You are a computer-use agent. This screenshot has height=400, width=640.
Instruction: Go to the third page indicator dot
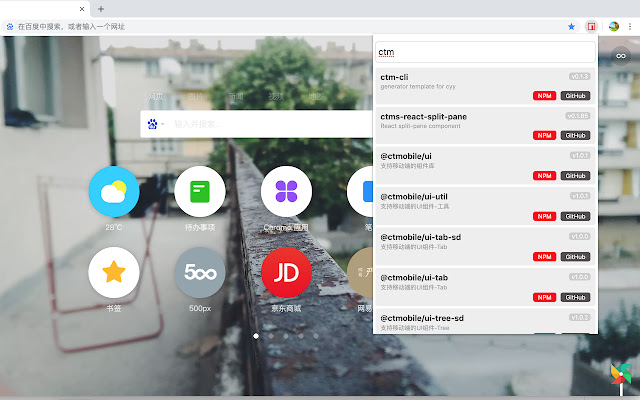pyautogui.click(x=286, y=336)
